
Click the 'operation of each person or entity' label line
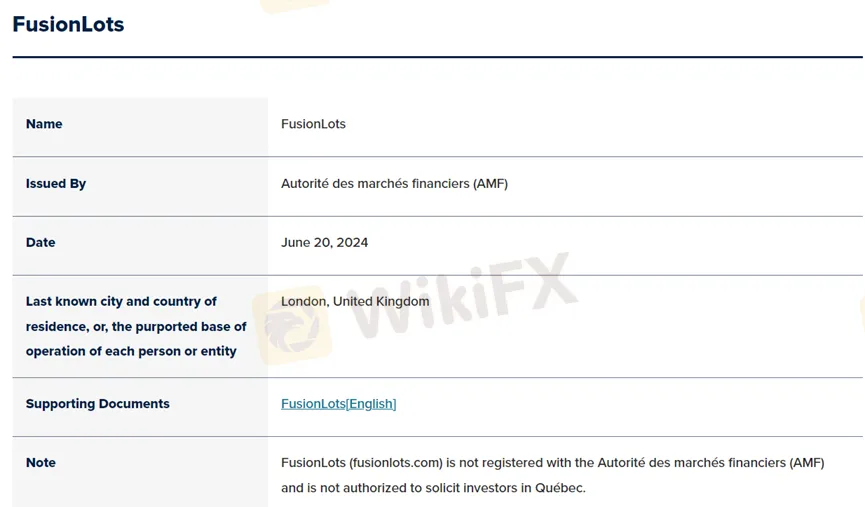click(131, 351)
